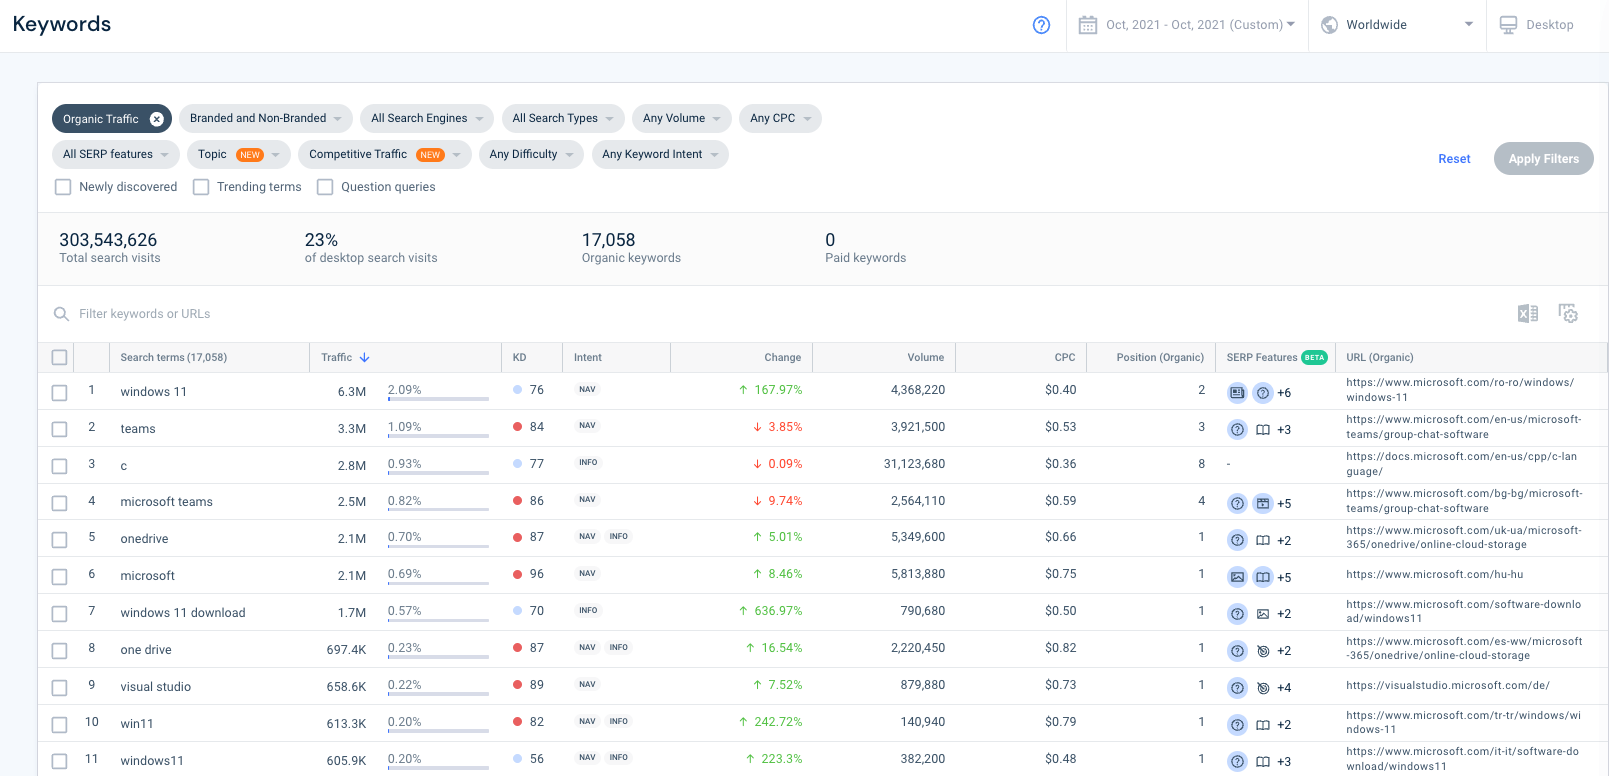
Task: Click the Traffic column sort arrow
Action: point(365,357)
